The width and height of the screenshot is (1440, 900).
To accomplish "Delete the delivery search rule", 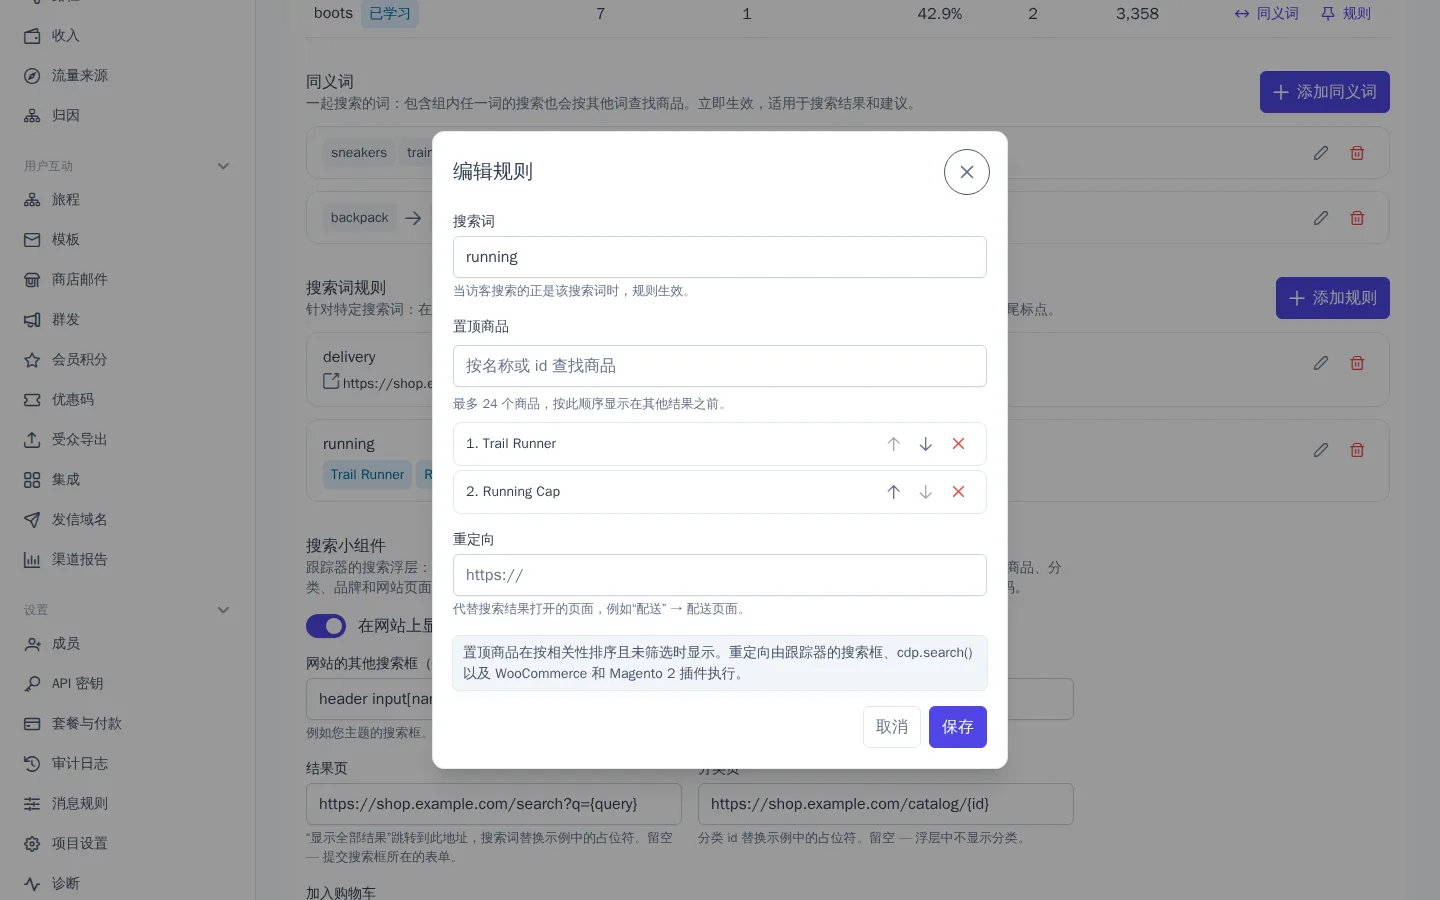I will pyautogui.click(x=1357, y=363).
